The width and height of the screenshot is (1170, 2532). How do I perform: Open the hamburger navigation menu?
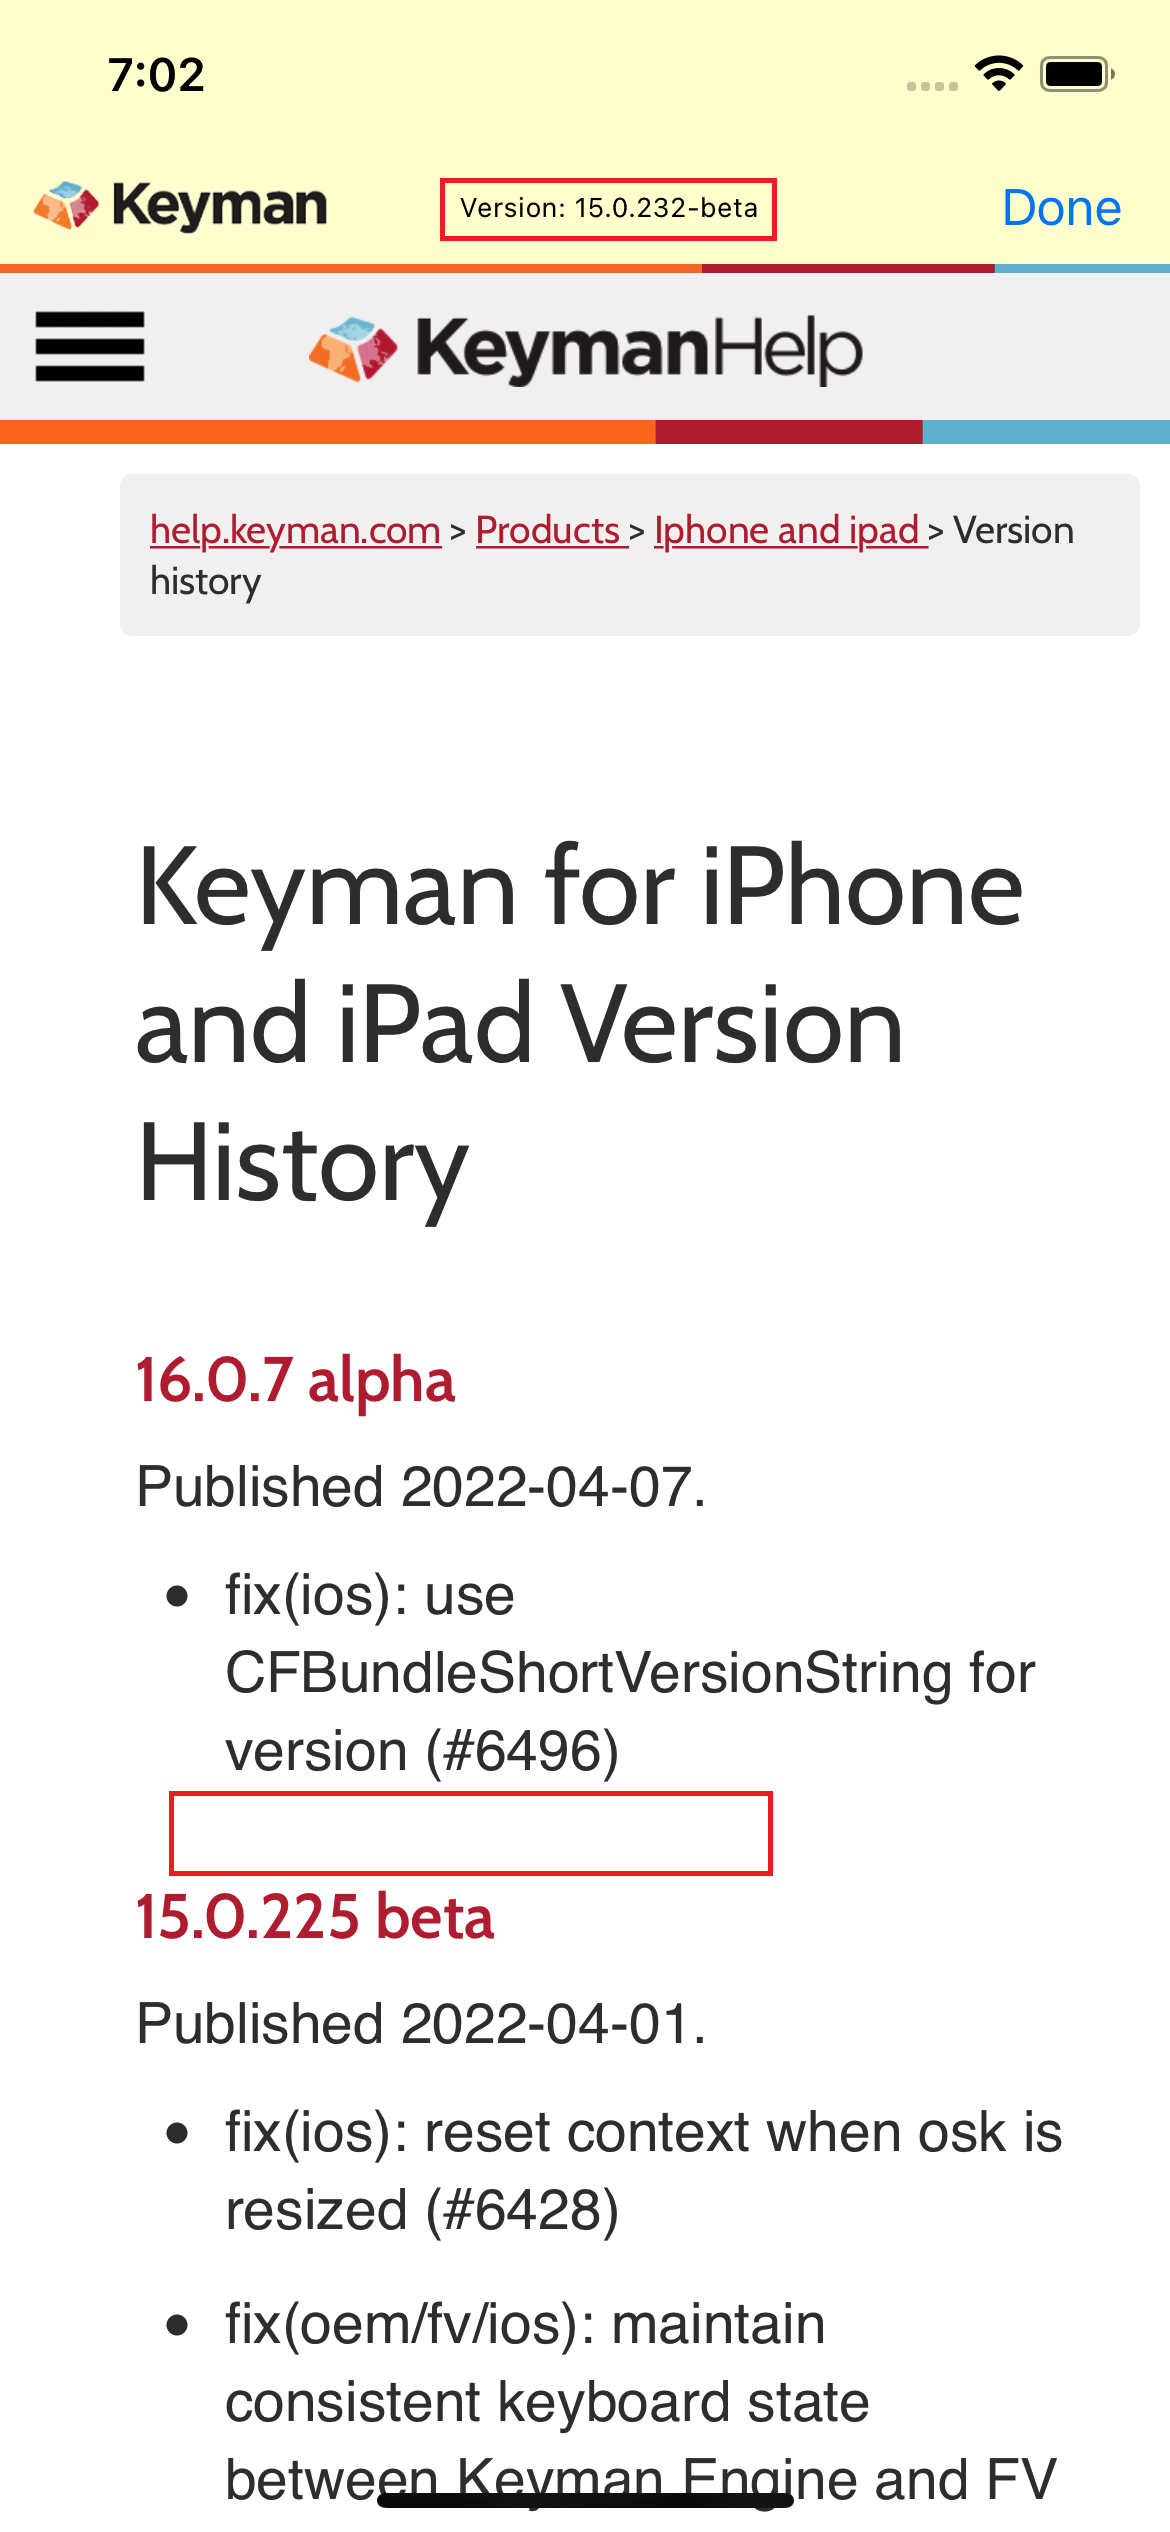click(x=88, y=347)
